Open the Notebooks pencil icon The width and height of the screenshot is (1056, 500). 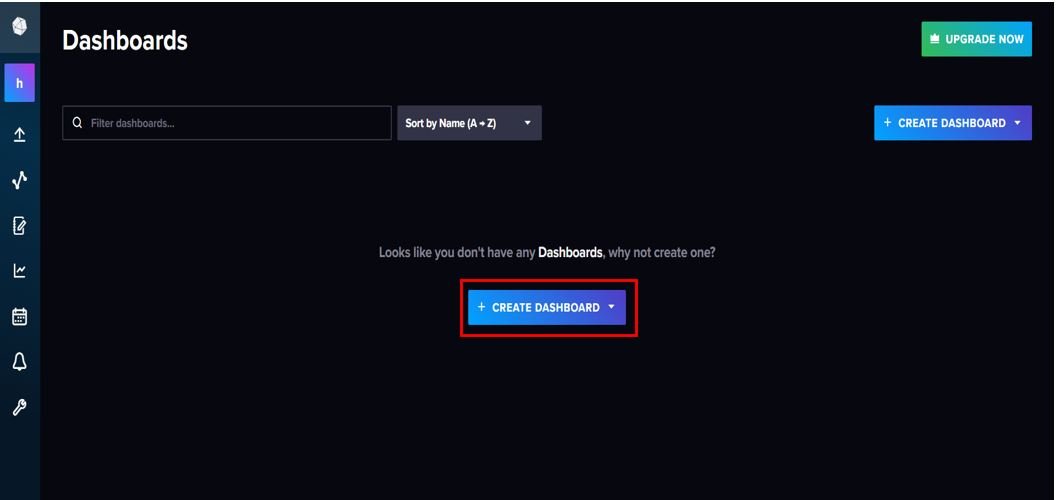coord(20,226)
